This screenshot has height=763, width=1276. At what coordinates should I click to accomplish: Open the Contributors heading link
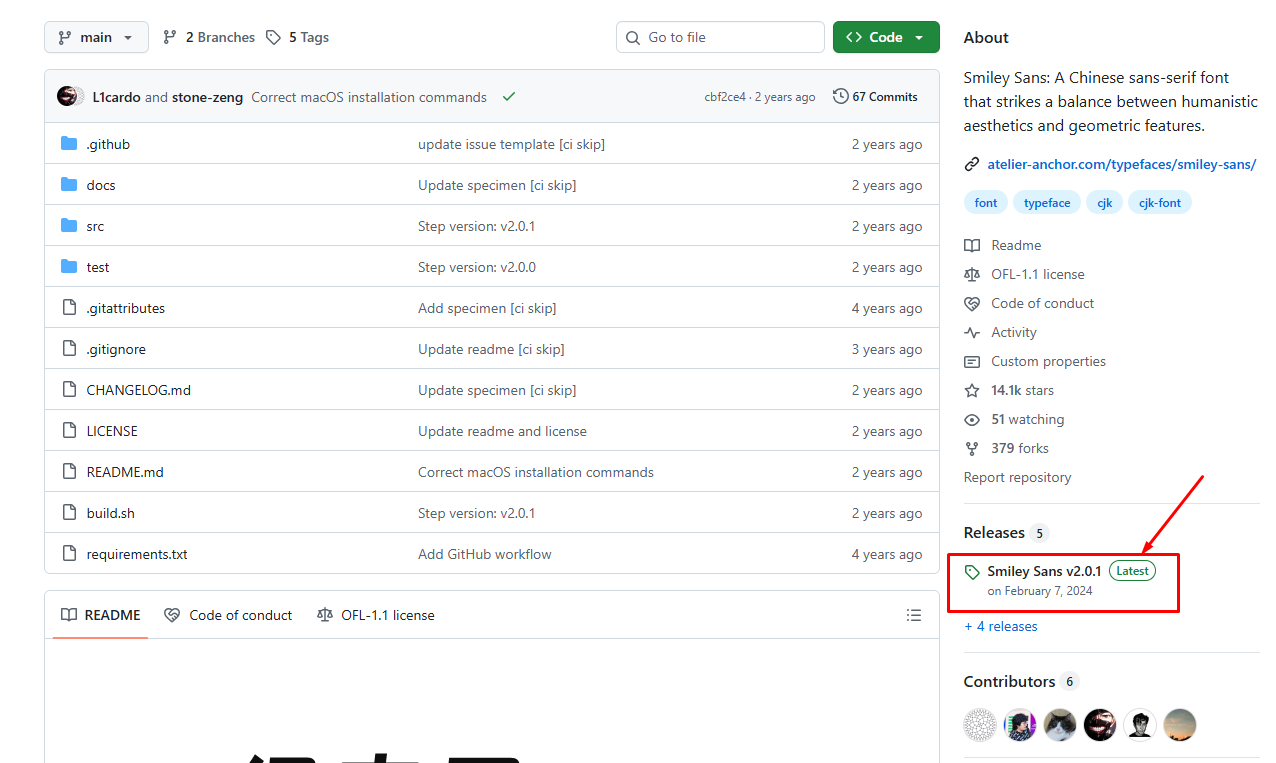pos(1021,681)
